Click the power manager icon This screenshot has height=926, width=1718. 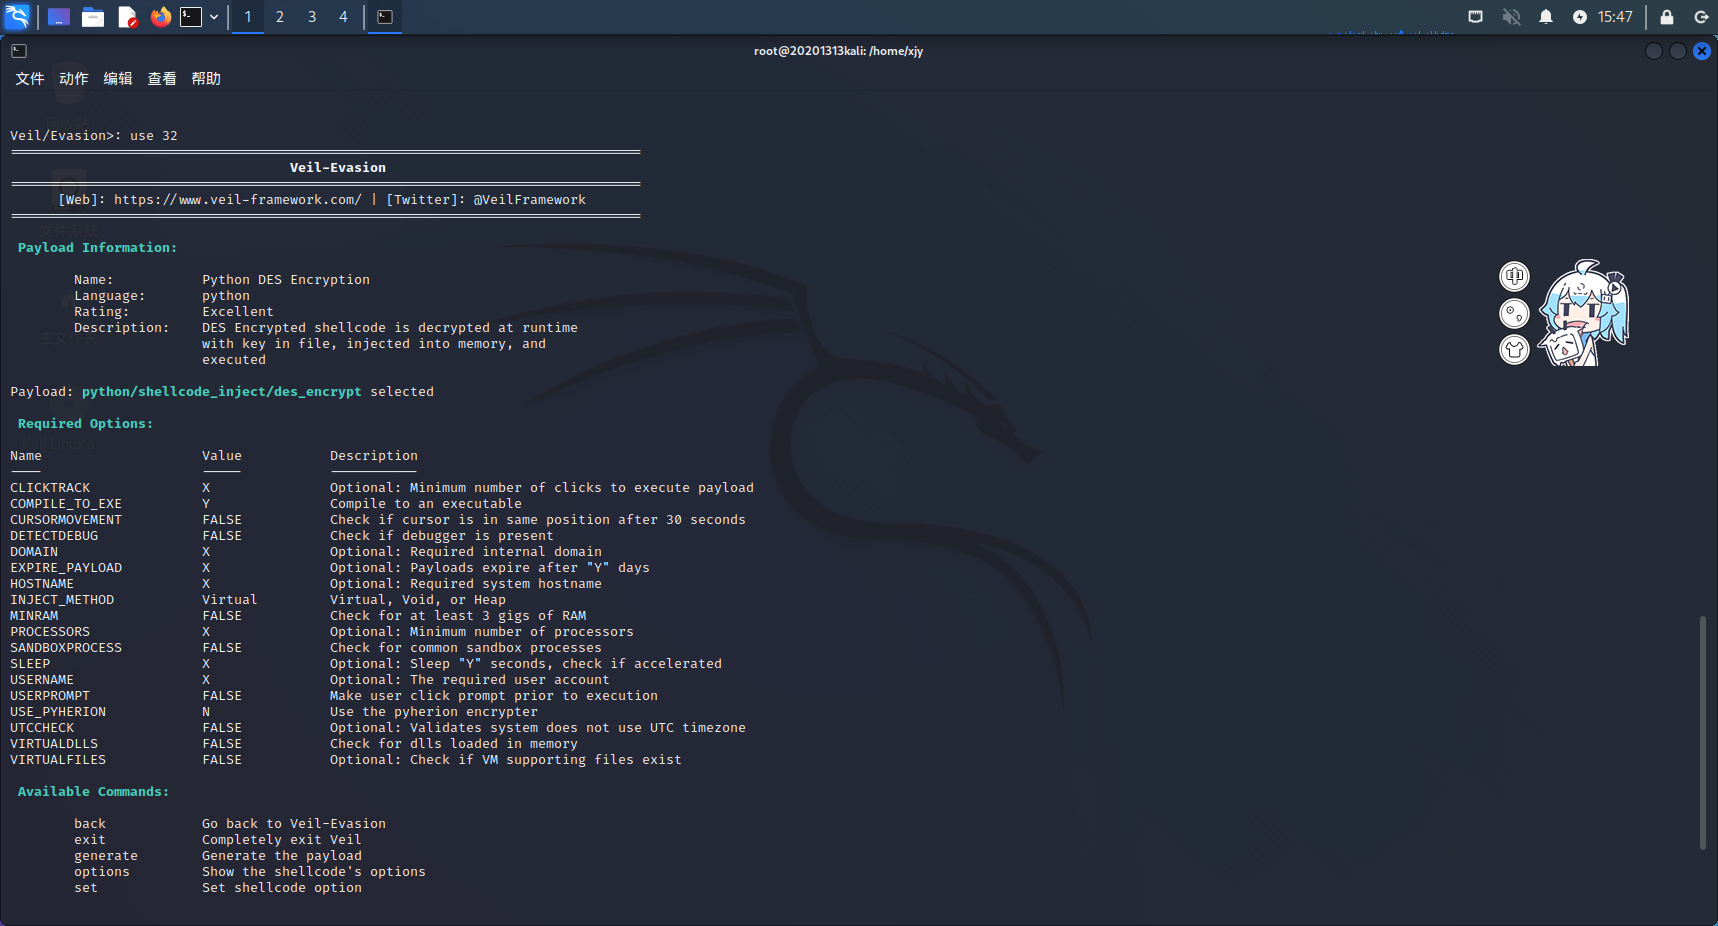1580,17
